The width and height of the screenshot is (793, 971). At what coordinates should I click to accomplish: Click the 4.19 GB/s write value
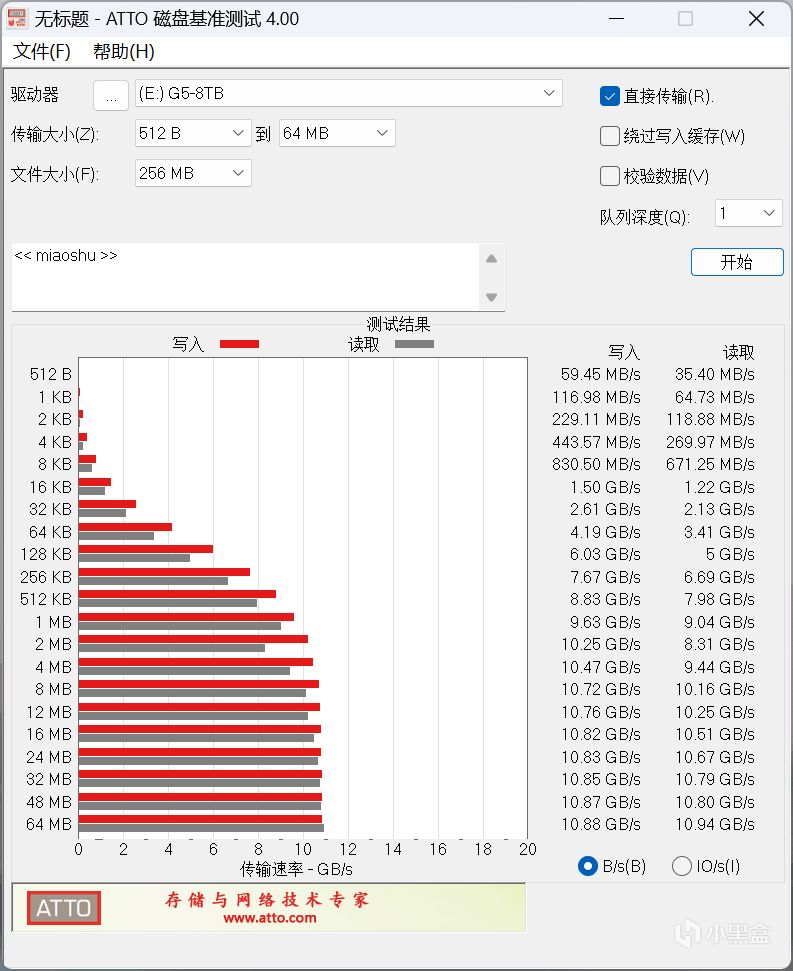coord(605,532)
